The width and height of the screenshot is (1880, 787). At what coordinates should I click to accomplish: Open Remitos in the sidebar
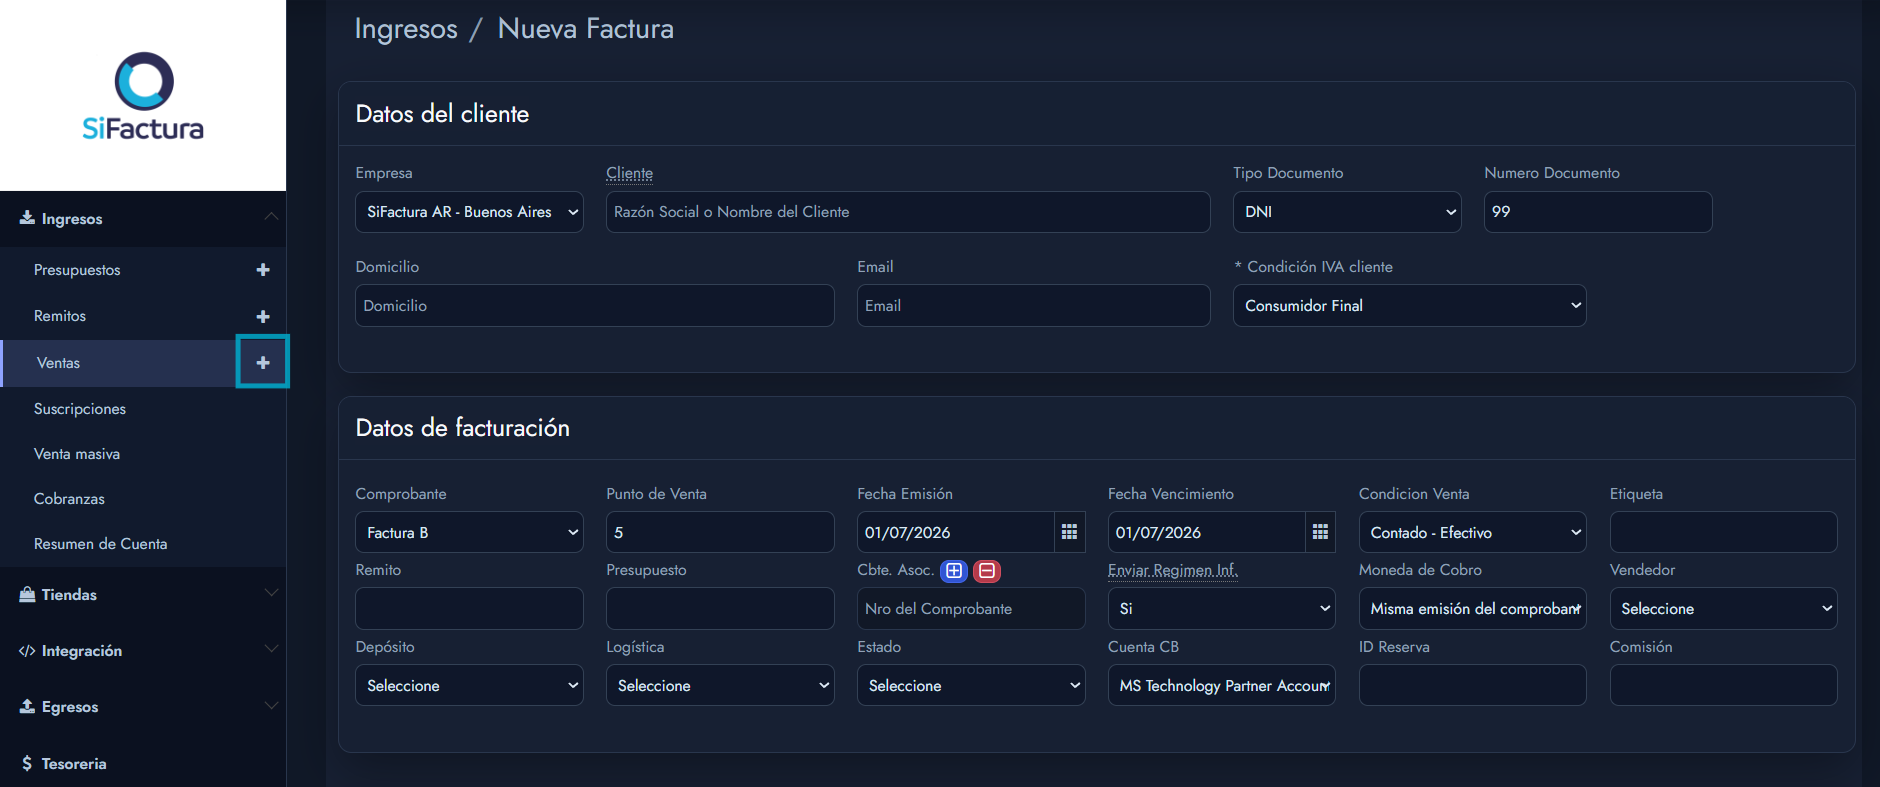point(60,316)
